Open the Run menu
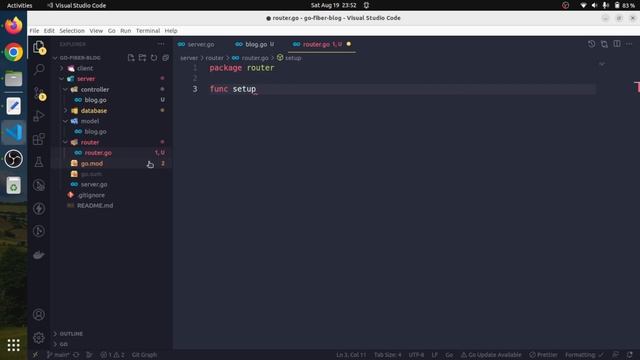This screenshot has width=640, height=360. (x=126, y=31)
